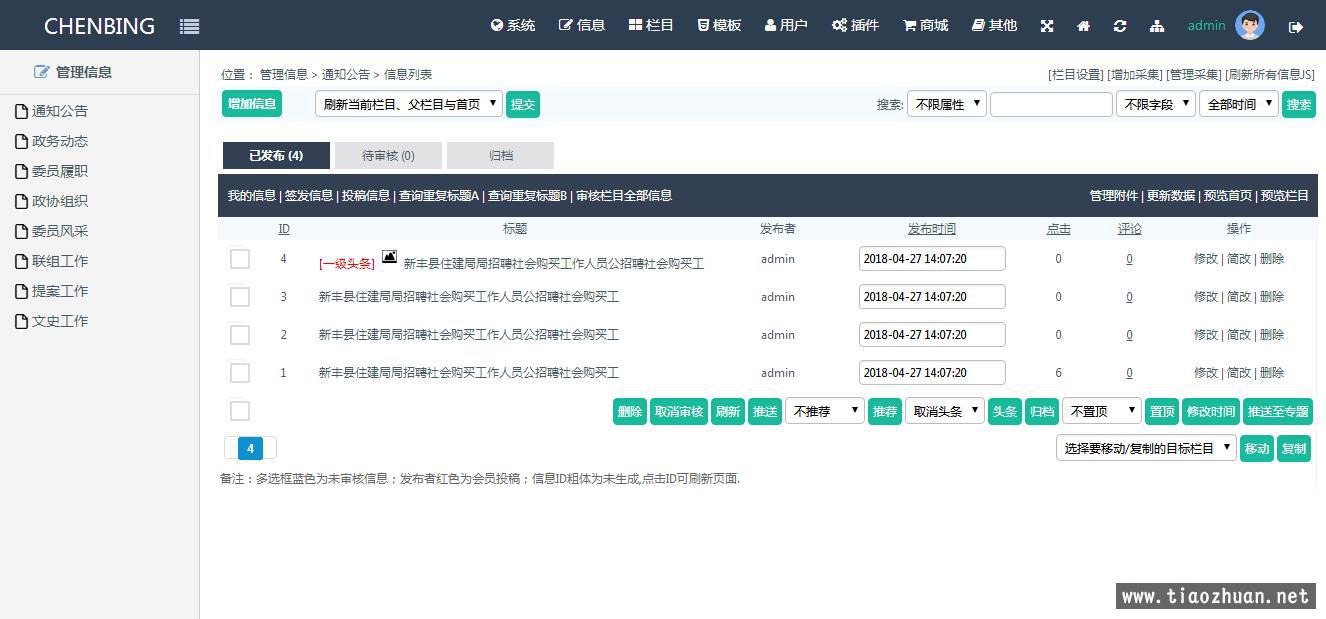The width and height of the screenshot is (1326, 619).
Task: Open the 不限属性 search dropdown
Action: click(946, 104)
